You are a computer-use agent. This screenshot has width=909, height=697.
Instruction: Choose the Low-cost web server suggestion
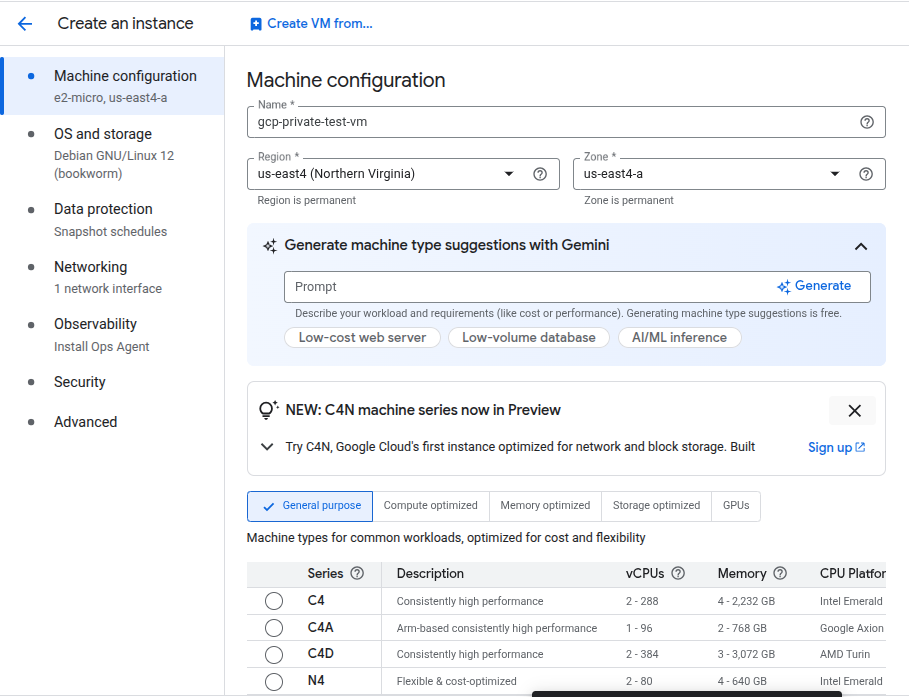[362, 337]
